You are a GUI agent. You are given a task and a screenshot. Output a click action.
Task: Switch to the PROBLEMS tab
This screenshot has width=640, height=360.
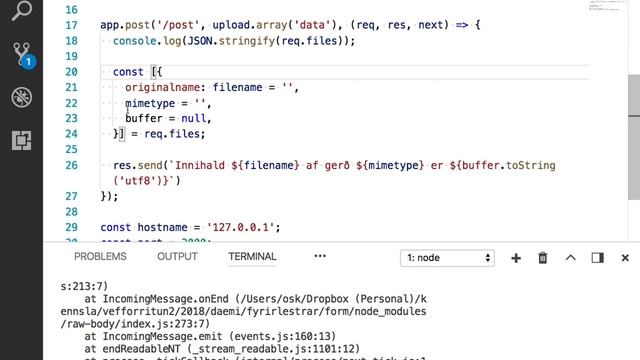(100, 256)
